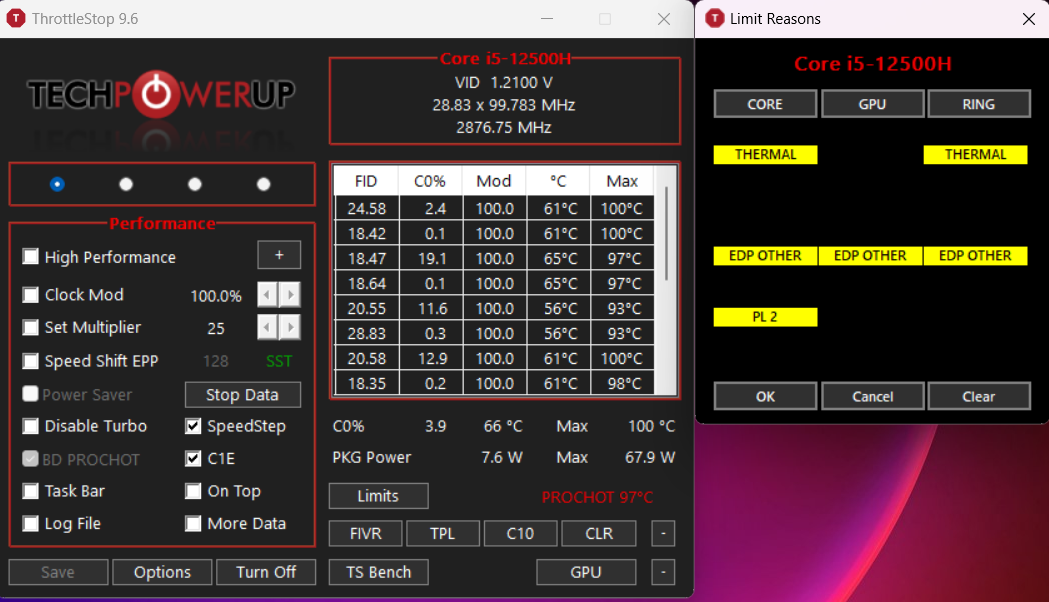Screen dimensions: 1049x602
Task: Enable the Set Multiplier checkbox
Action: (30, 327)
